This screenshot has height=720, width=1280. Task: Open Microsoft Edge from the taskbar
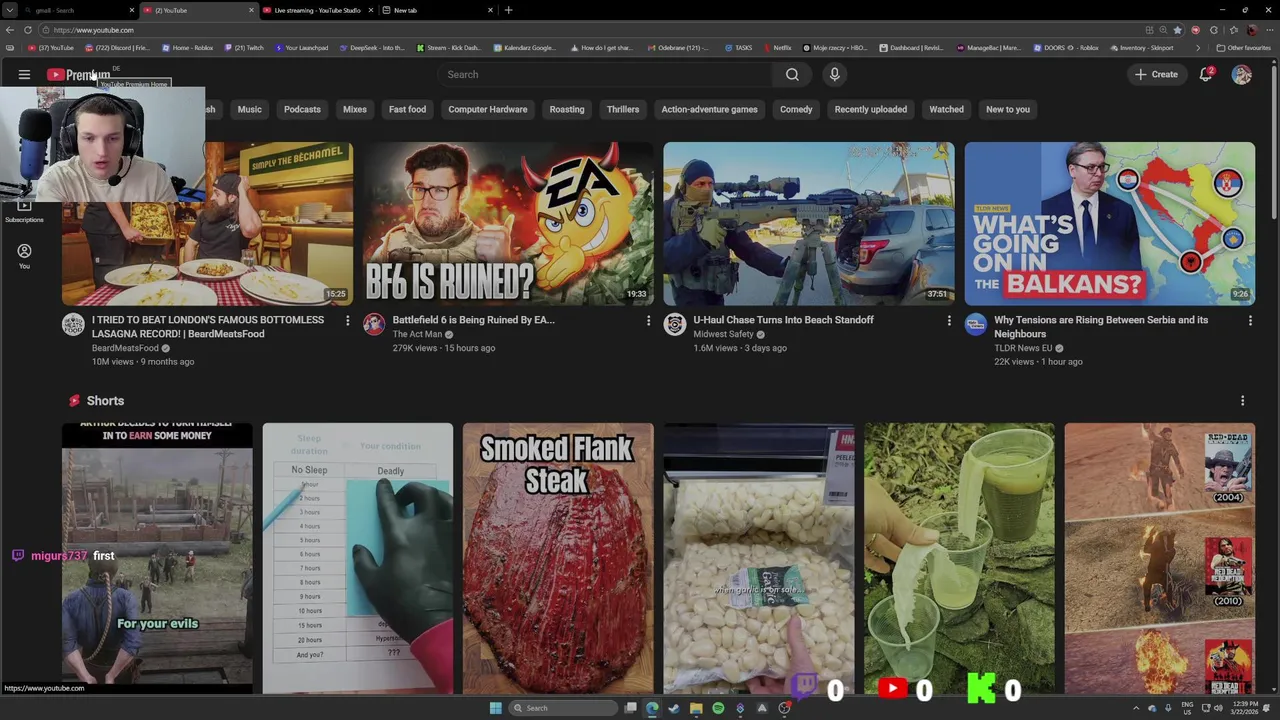[652, 708]
